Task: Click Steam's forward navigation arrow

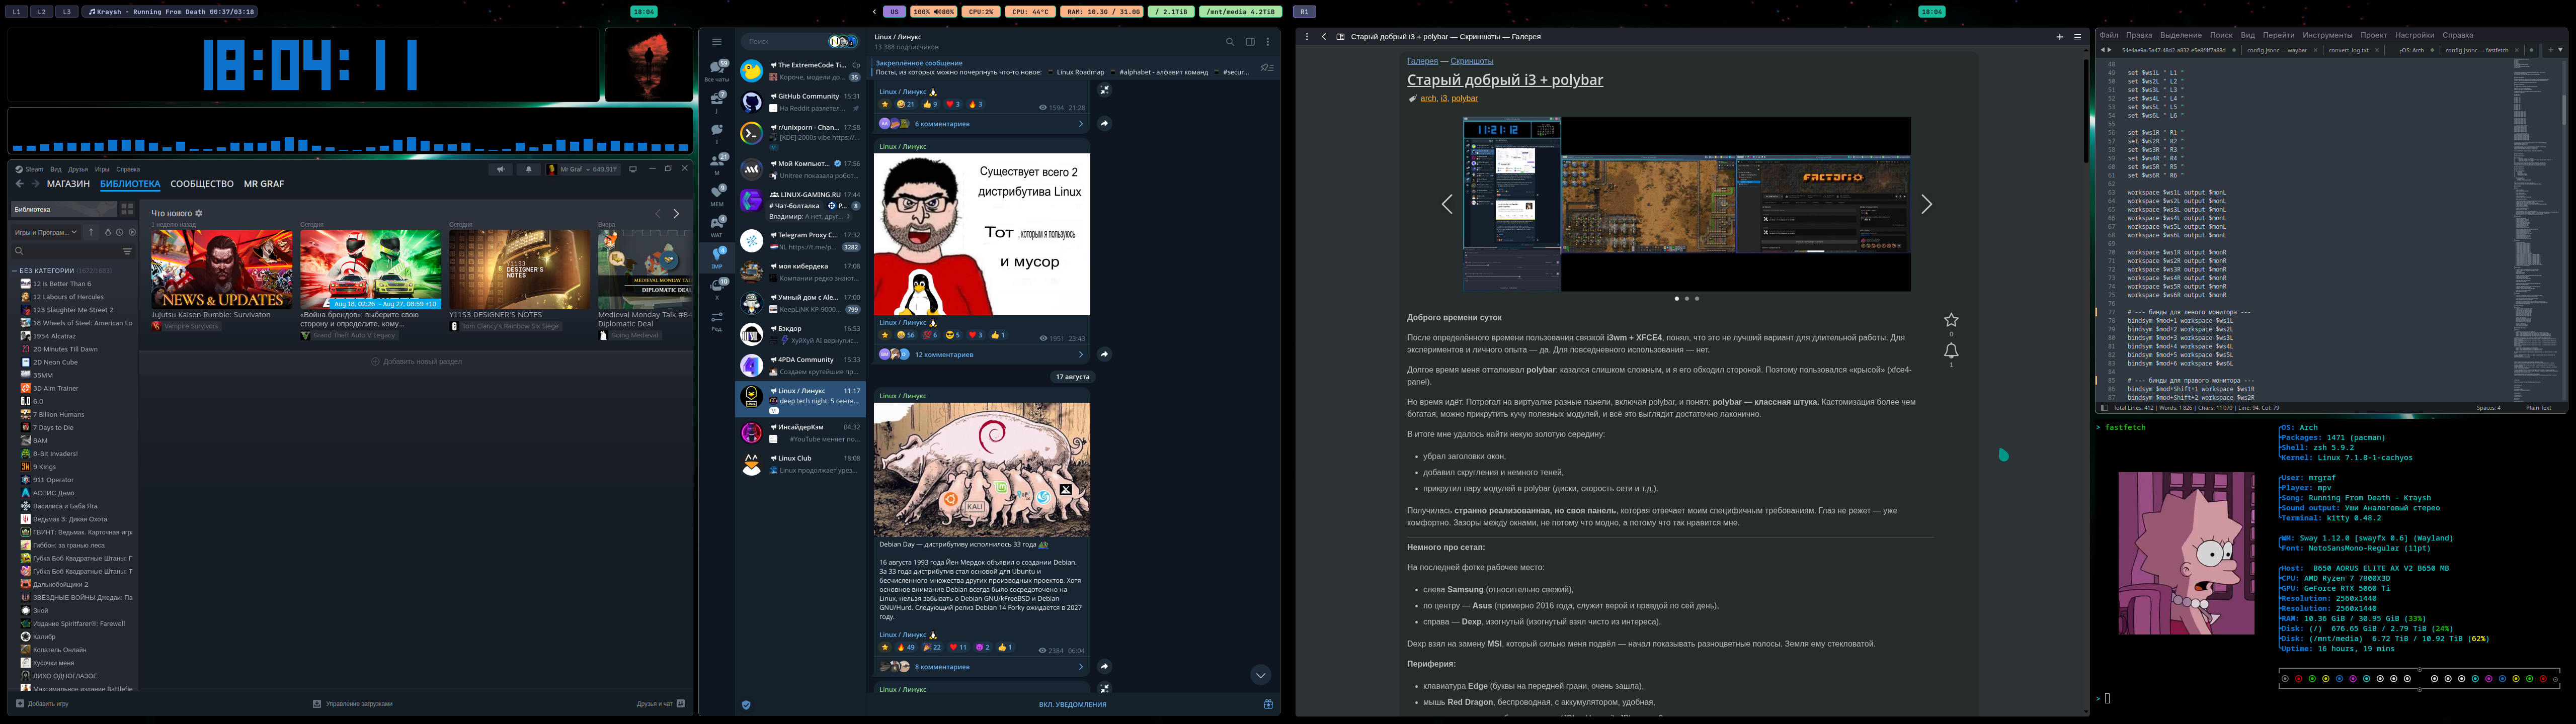Action: pyautogui.click(x=36, y=184)
